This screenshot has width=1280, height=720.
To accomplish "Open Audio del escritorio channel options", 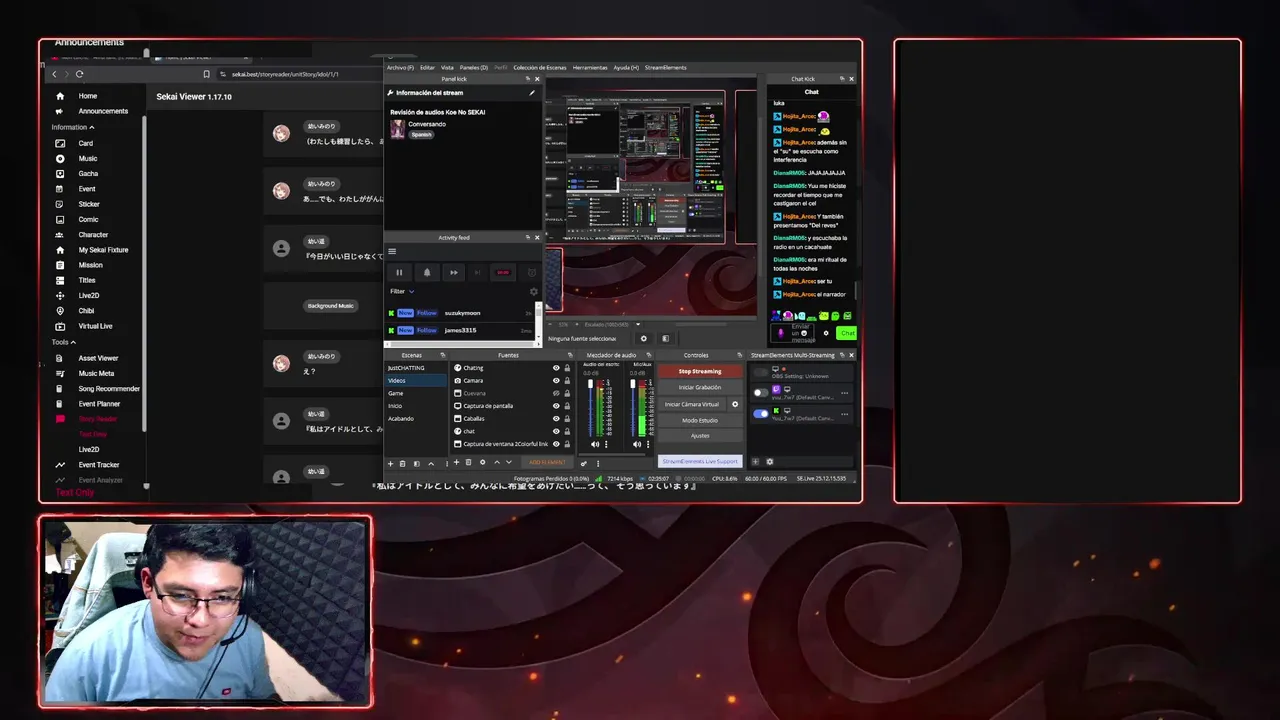I will (606, 444).
